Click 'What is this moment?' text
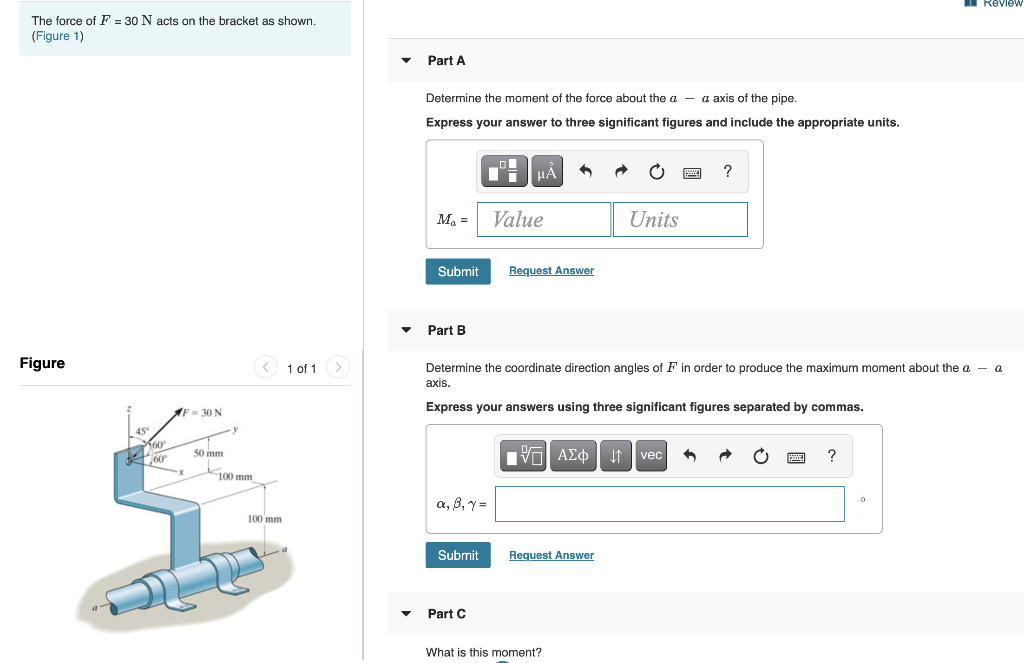 483,652
